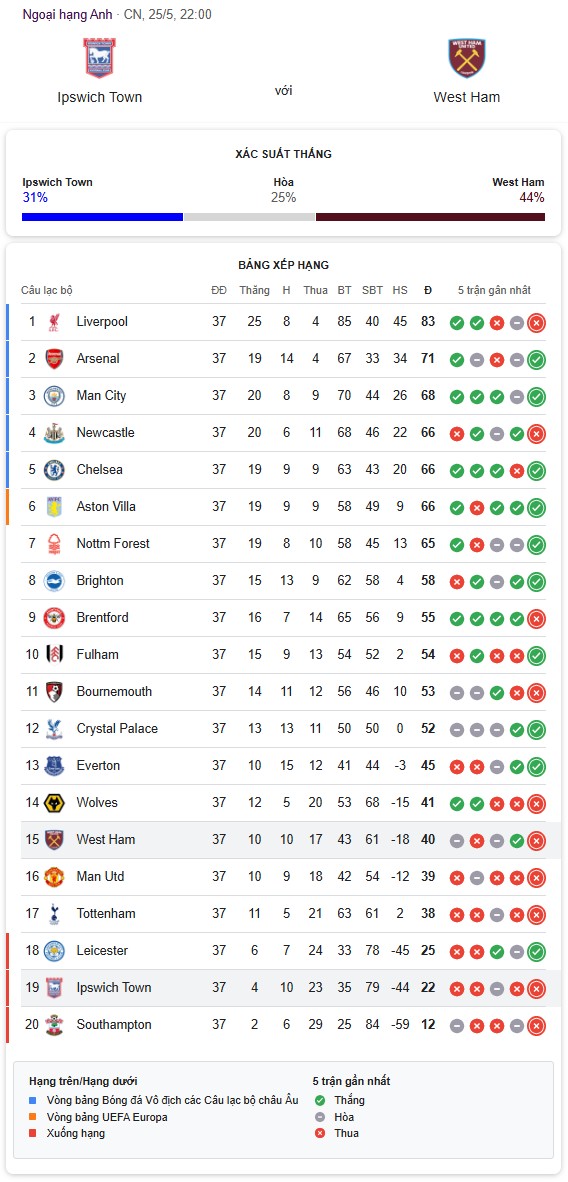Image resolution: width=568 pixels, height=1182 pixels.
Task: Select the Aston Villa team name
Action: (x=106, y=507)
